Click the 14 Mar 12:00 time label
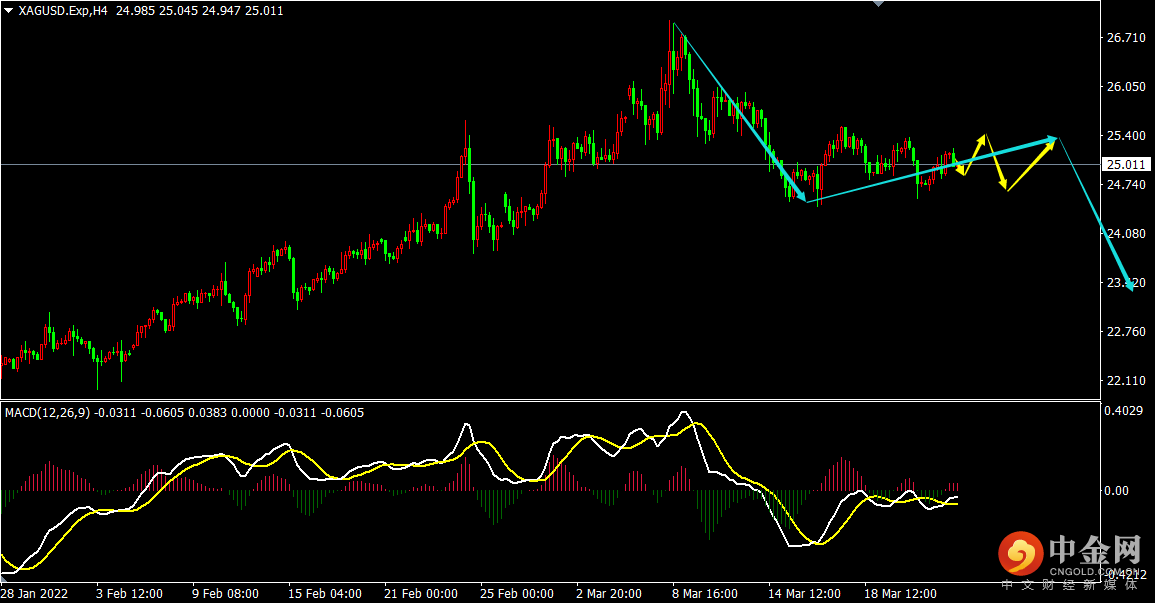Image resolution: width=1155 pixels, height=603 pixels. (804, 593)
